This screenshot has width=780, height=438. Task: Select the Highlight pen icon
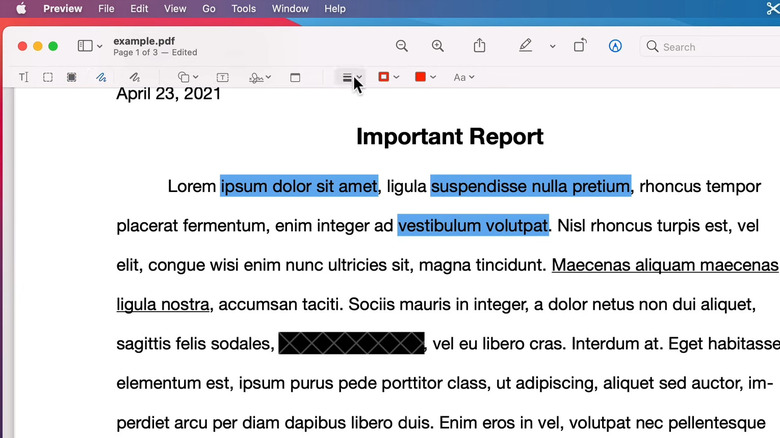coord(525,45)
